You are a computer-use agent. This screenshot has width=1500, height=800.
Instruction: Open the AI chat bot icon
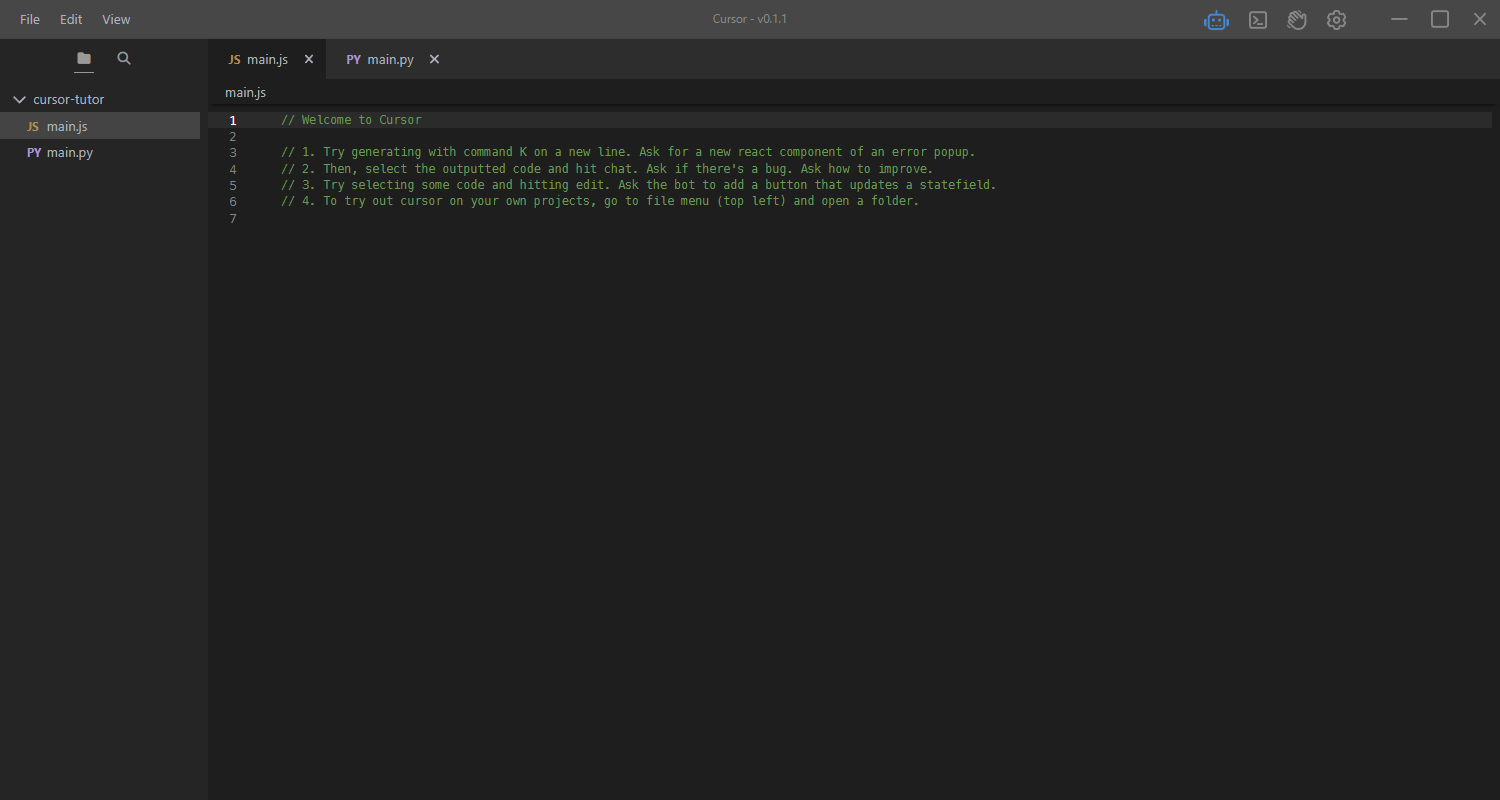click(1216, 20)
